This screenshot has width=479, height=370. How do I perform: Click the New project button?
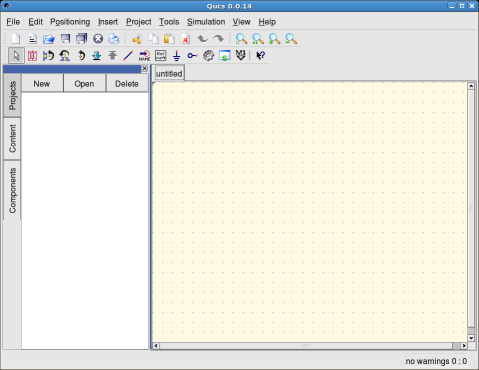click(x=42, y=84)
